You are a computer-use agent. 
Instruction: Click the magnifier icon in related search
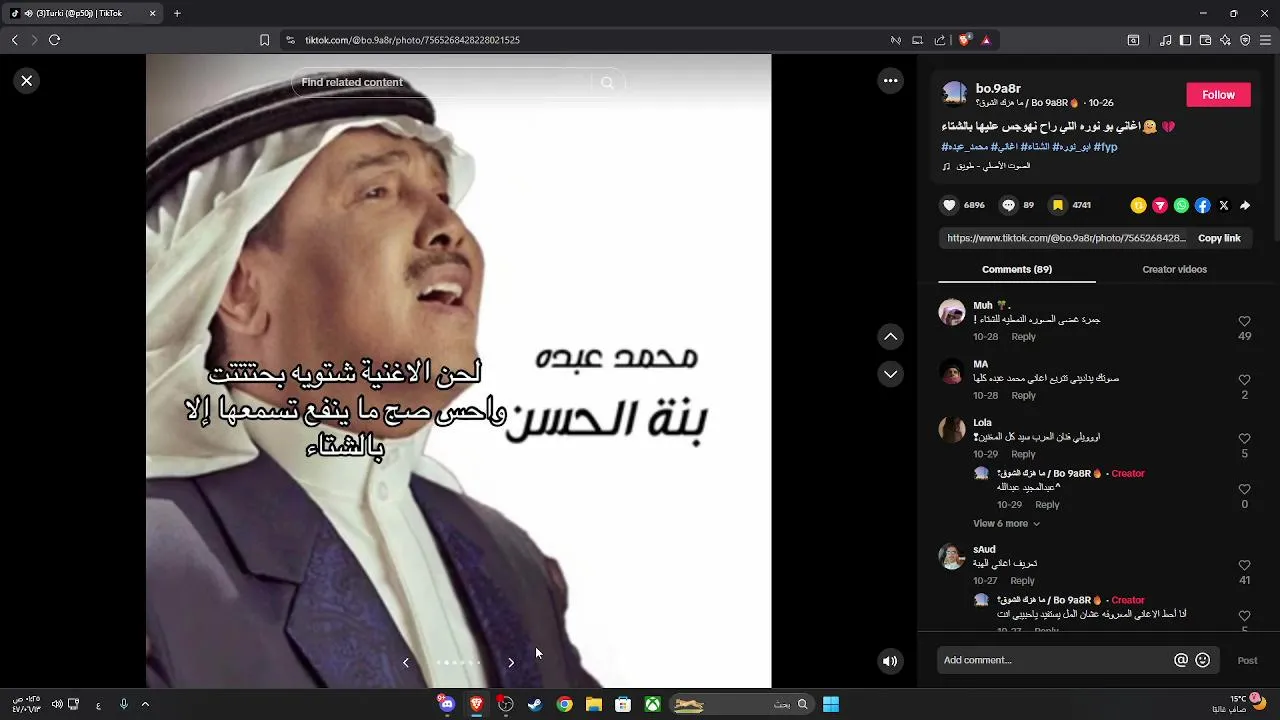click(x=607, y=83)
